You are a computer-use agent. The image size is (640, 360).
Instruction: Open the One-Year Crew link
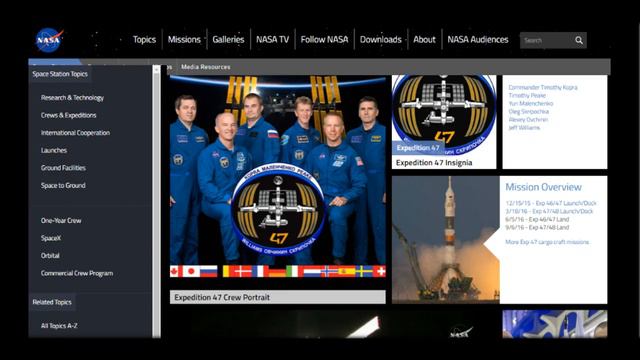61,220
